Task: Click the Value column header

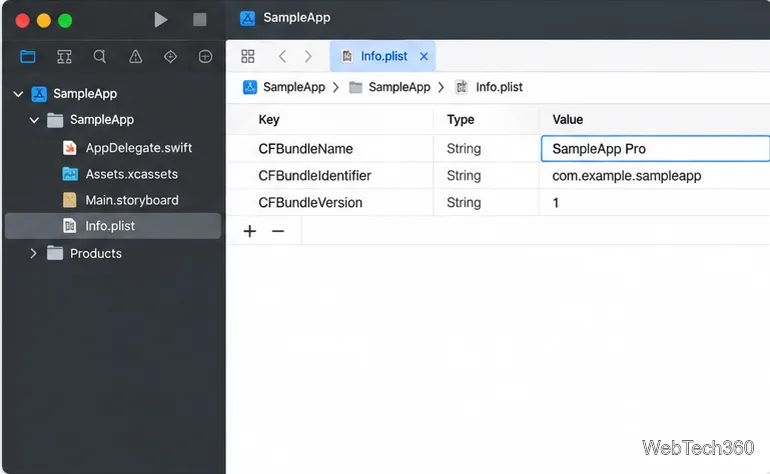Action: pyautogui.click(x=568, y=119)
